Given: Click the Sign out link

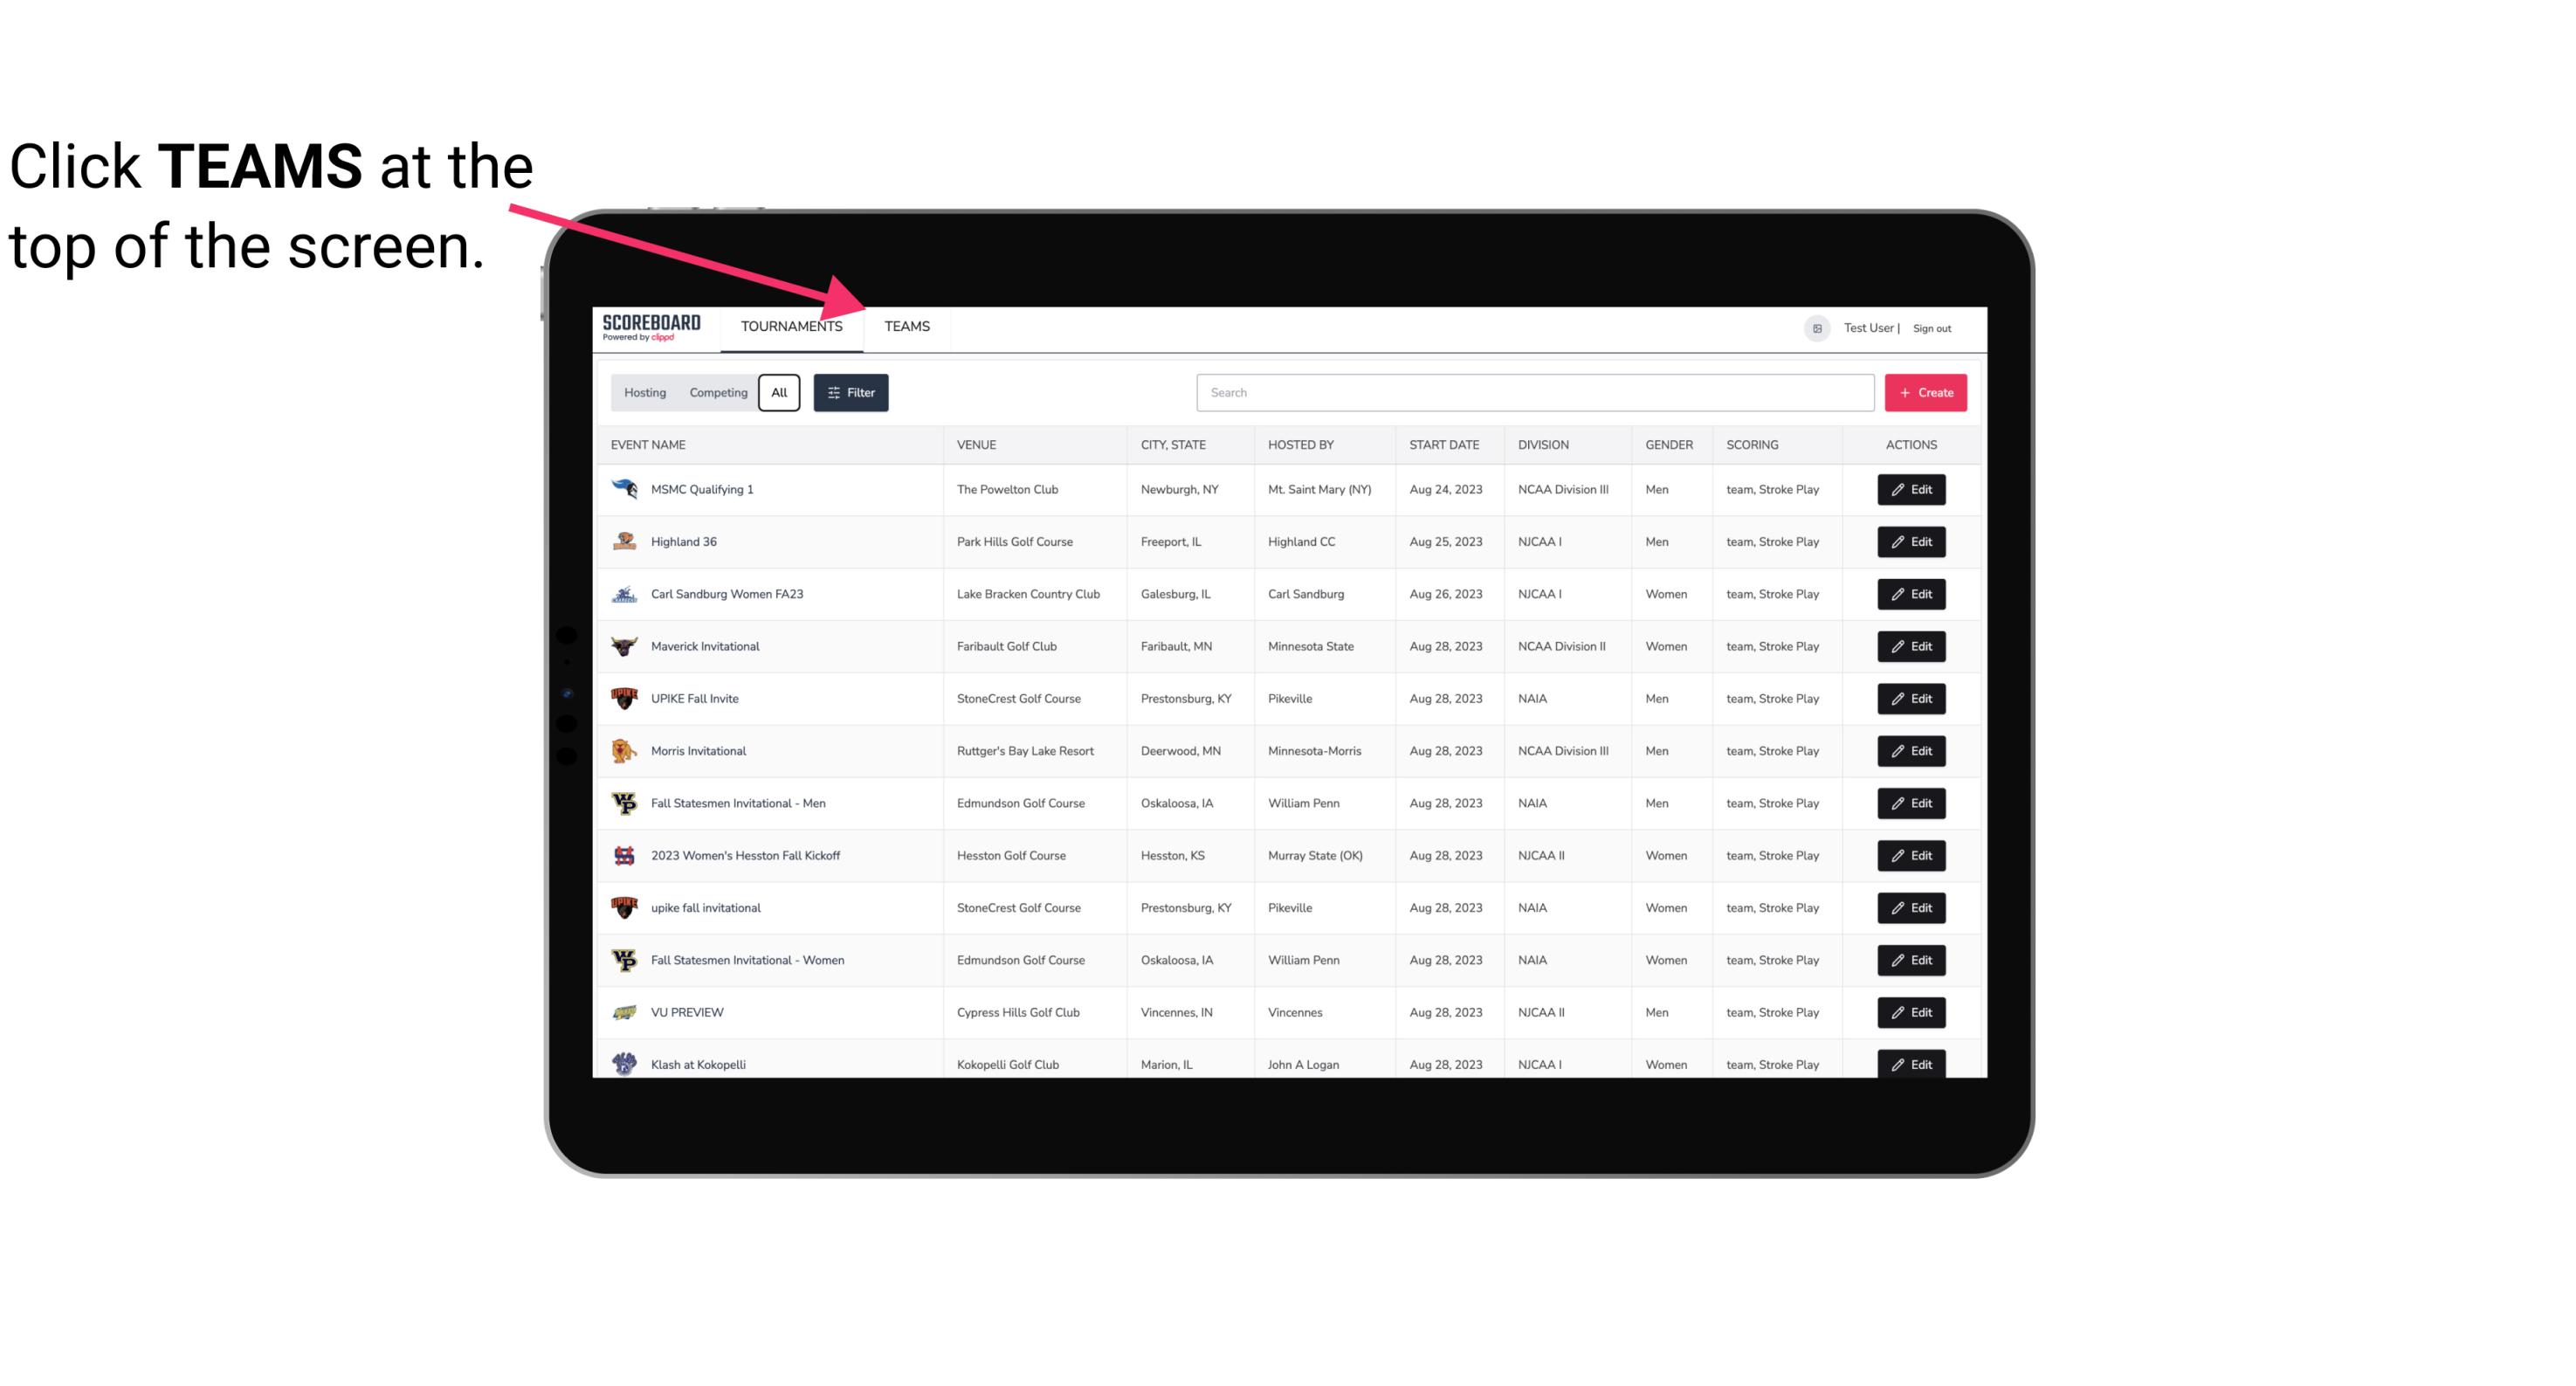Looking at the screenshot, I should (x=1932, y=326).
